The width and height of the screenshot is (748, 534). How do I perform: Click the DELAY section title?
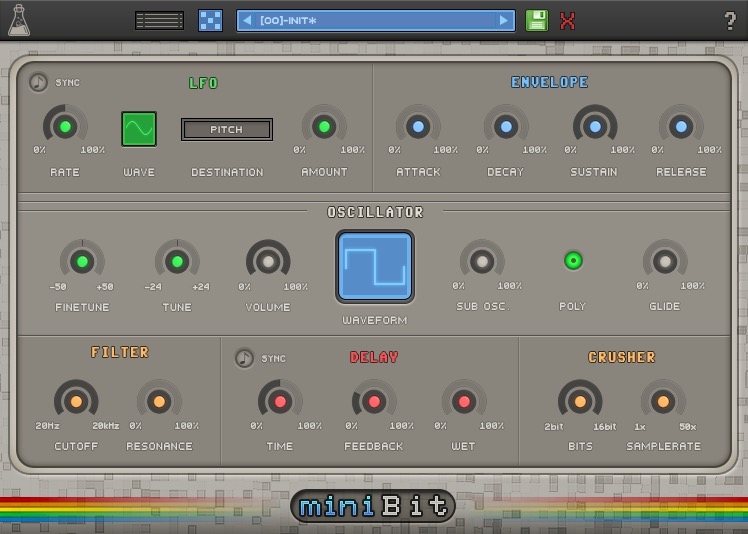(x=374, y=357)
